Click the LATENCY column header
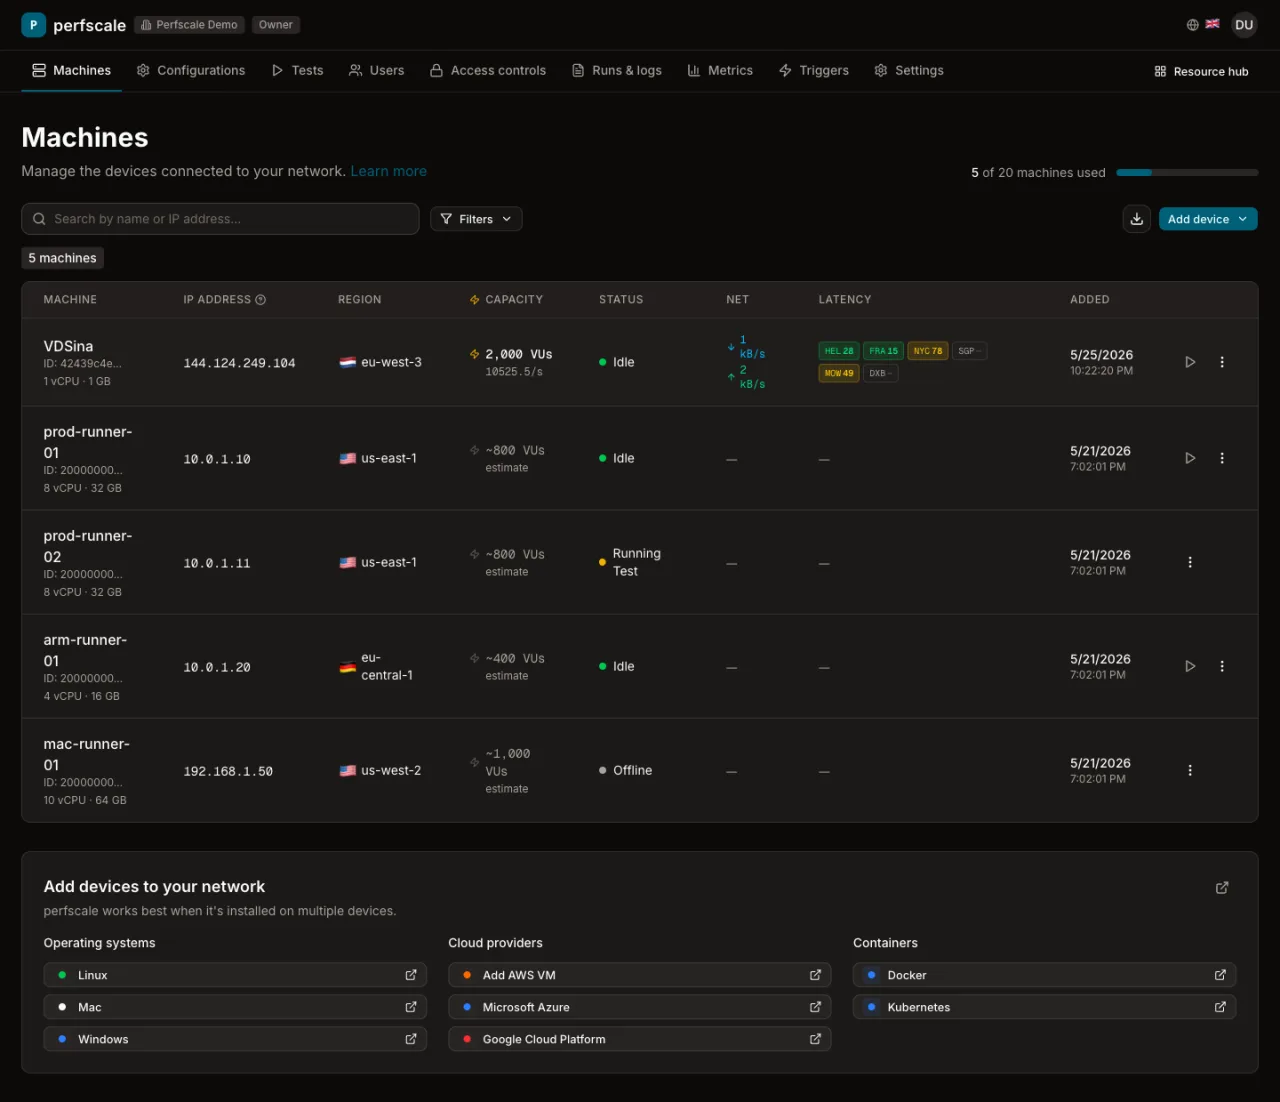The image size is (1280, 1102). (x=845, y=300)
